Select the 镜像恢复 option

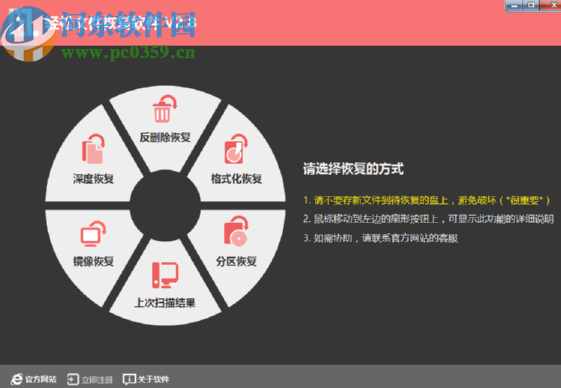(93, 261)
